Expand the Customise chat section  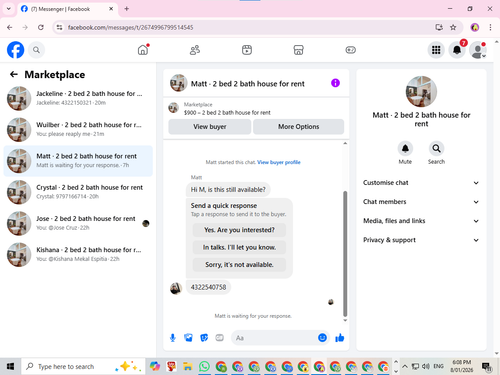421,183
